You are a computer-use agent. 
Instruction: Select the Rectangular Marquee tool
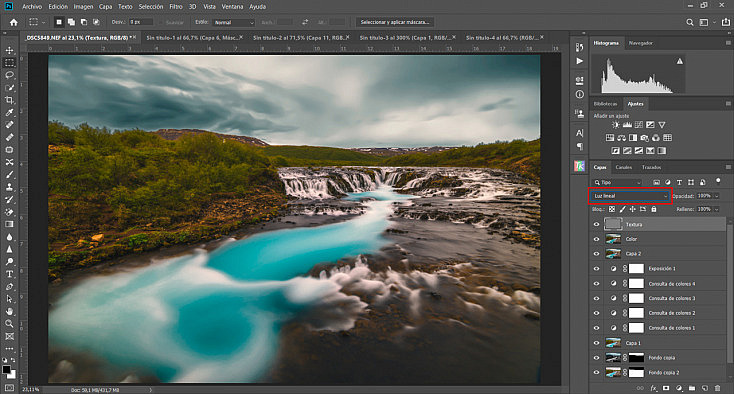(x=9, y=62)
